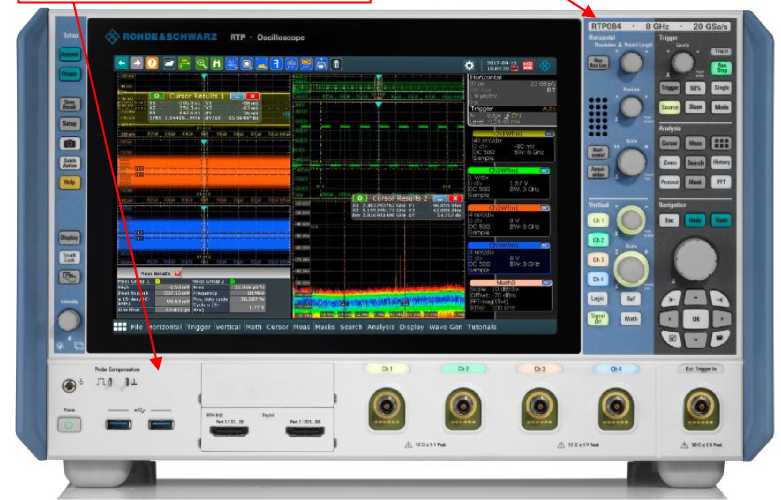Push the down arrow key on navigation pad

(695, 339)
